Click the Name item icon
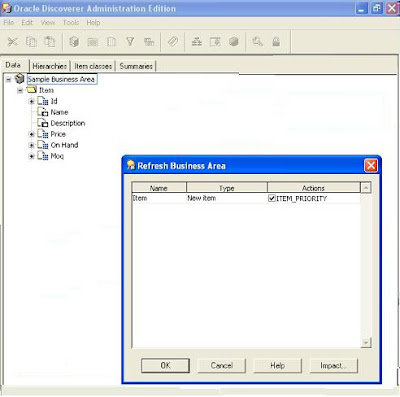 point(43,112)
